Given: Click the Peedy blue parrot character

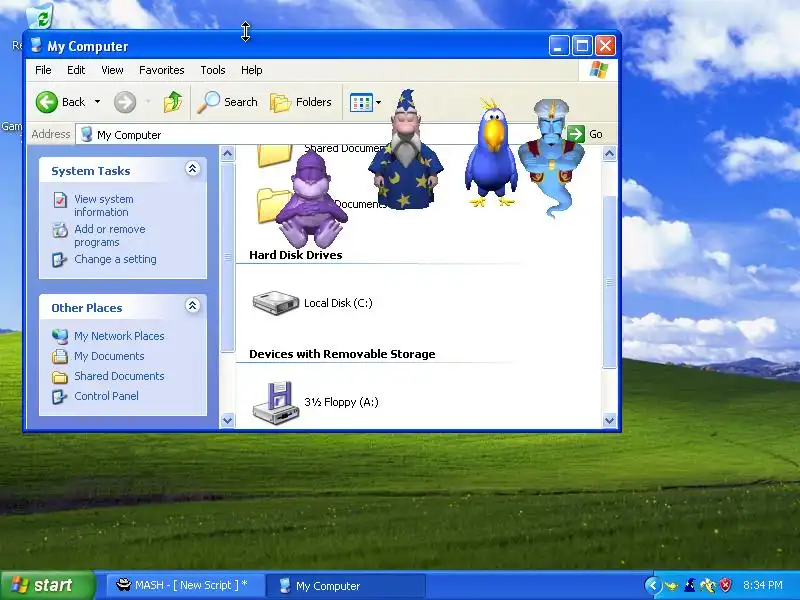Looking at the screenshot, I should (x=491, y=153).
